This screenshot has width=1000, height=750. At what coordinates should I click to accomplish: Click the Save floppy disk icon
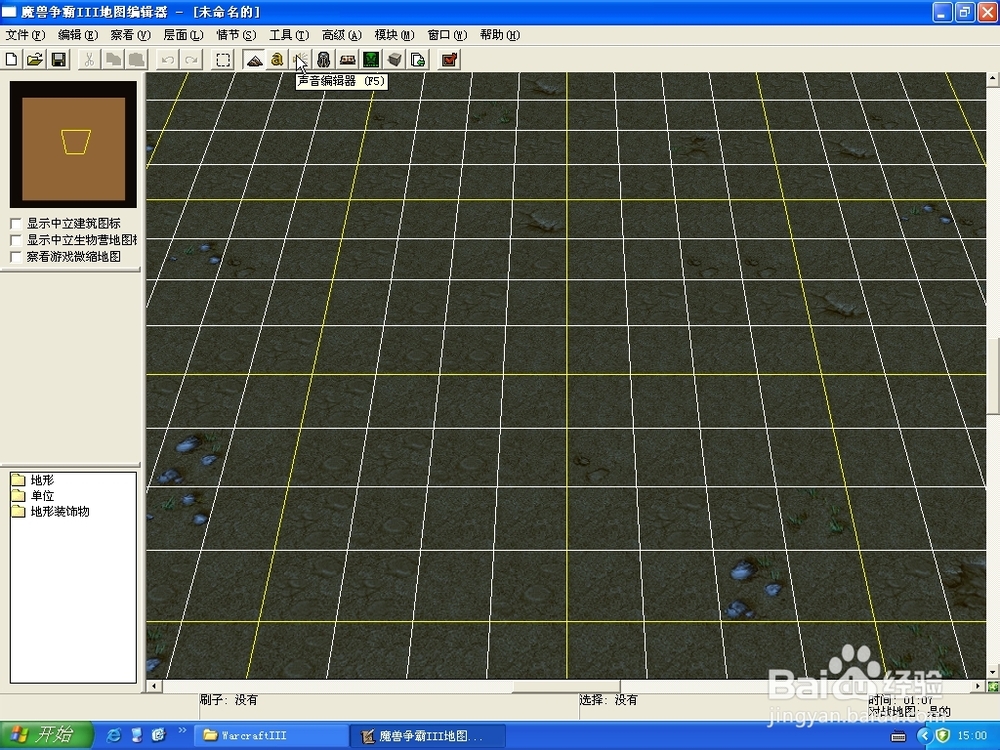(x=59, y=60)
